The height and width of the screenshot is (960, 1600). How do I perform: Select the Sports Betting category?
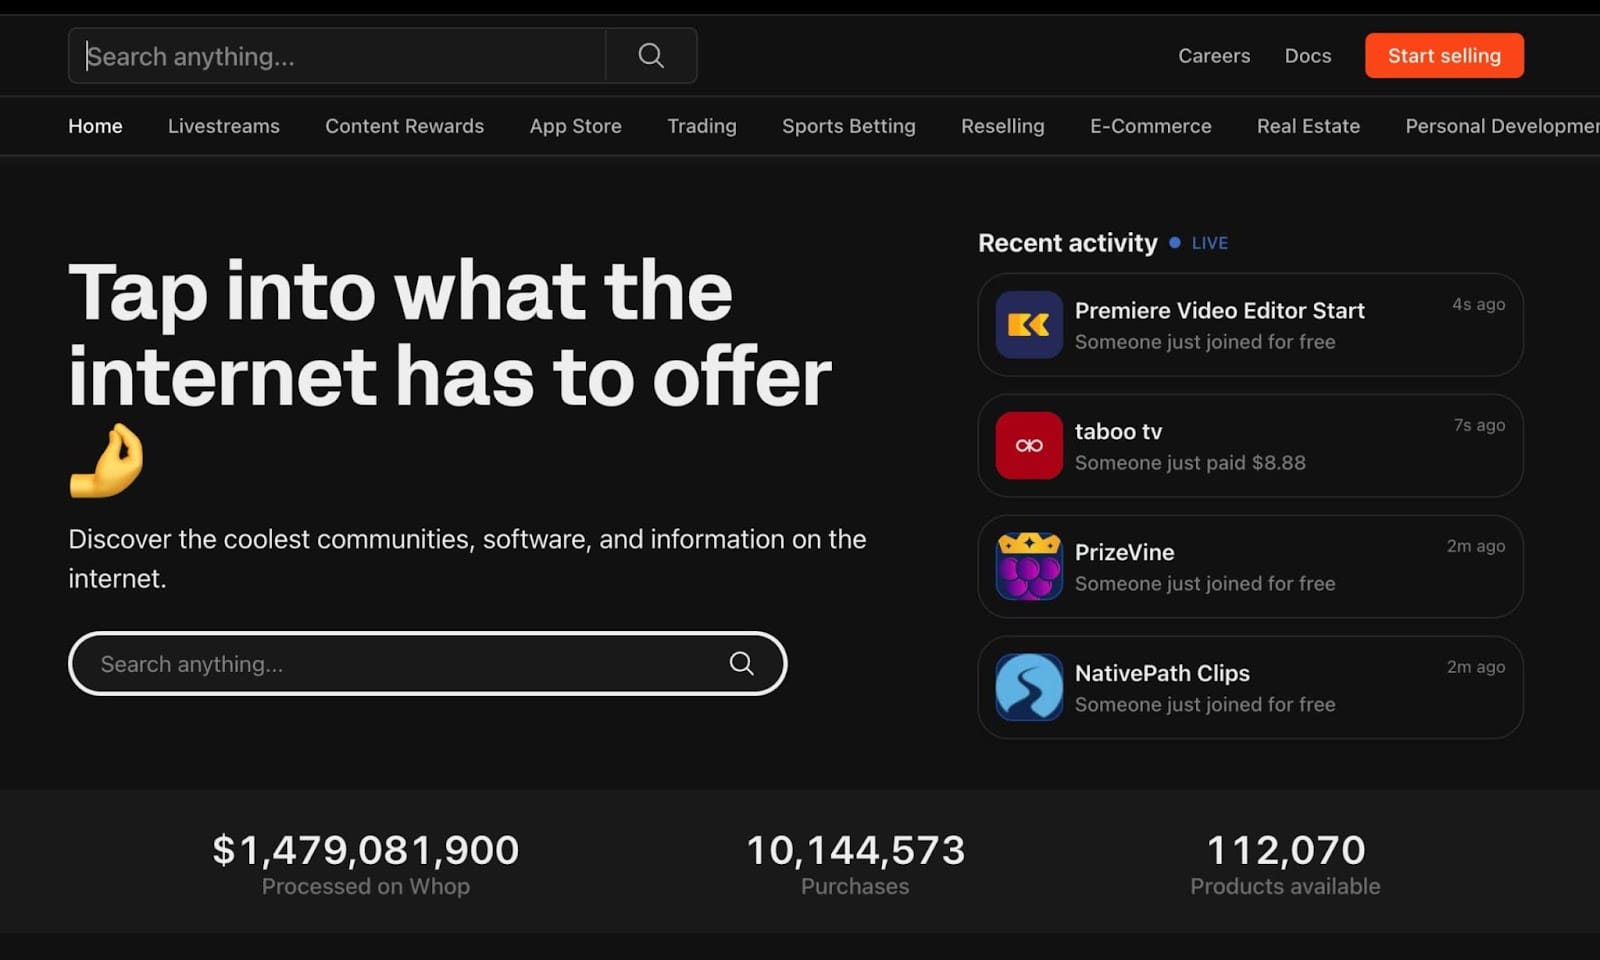(848, 126)
